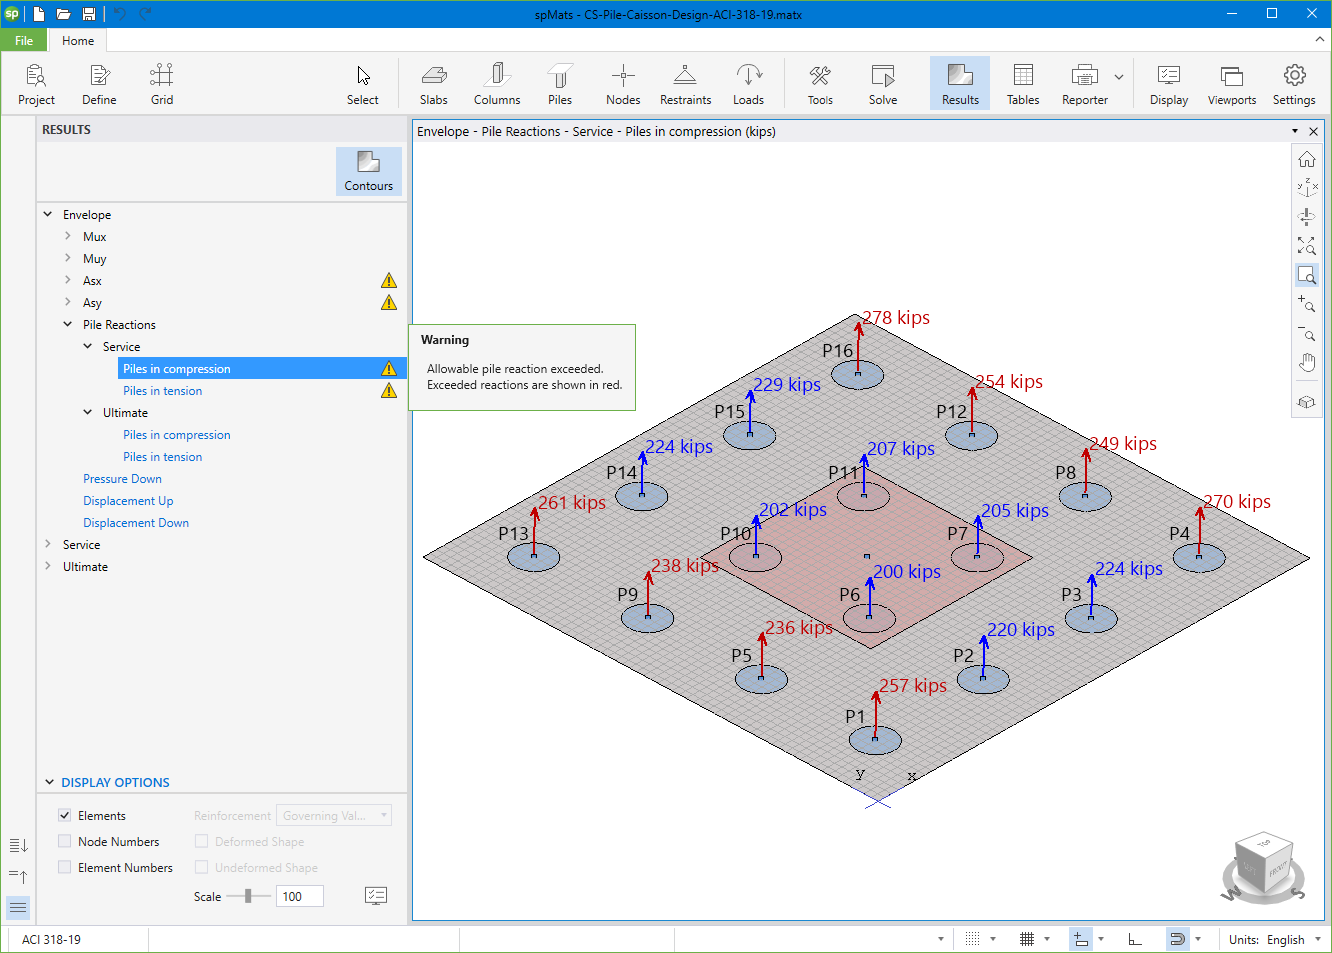Uncheck the Elements checkbox
The height and width of the screenshot is (953, 1332).
coord(65,816)
